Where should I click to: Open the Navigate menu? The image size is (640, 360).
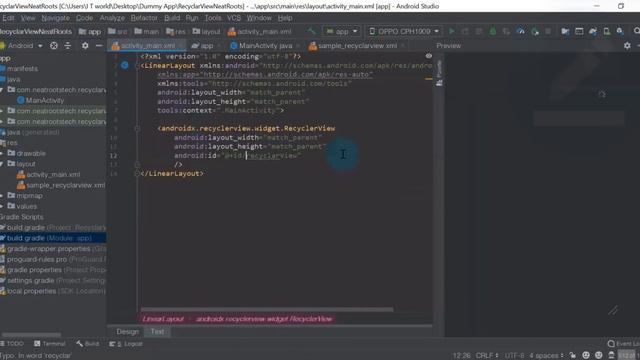[56, 18]
